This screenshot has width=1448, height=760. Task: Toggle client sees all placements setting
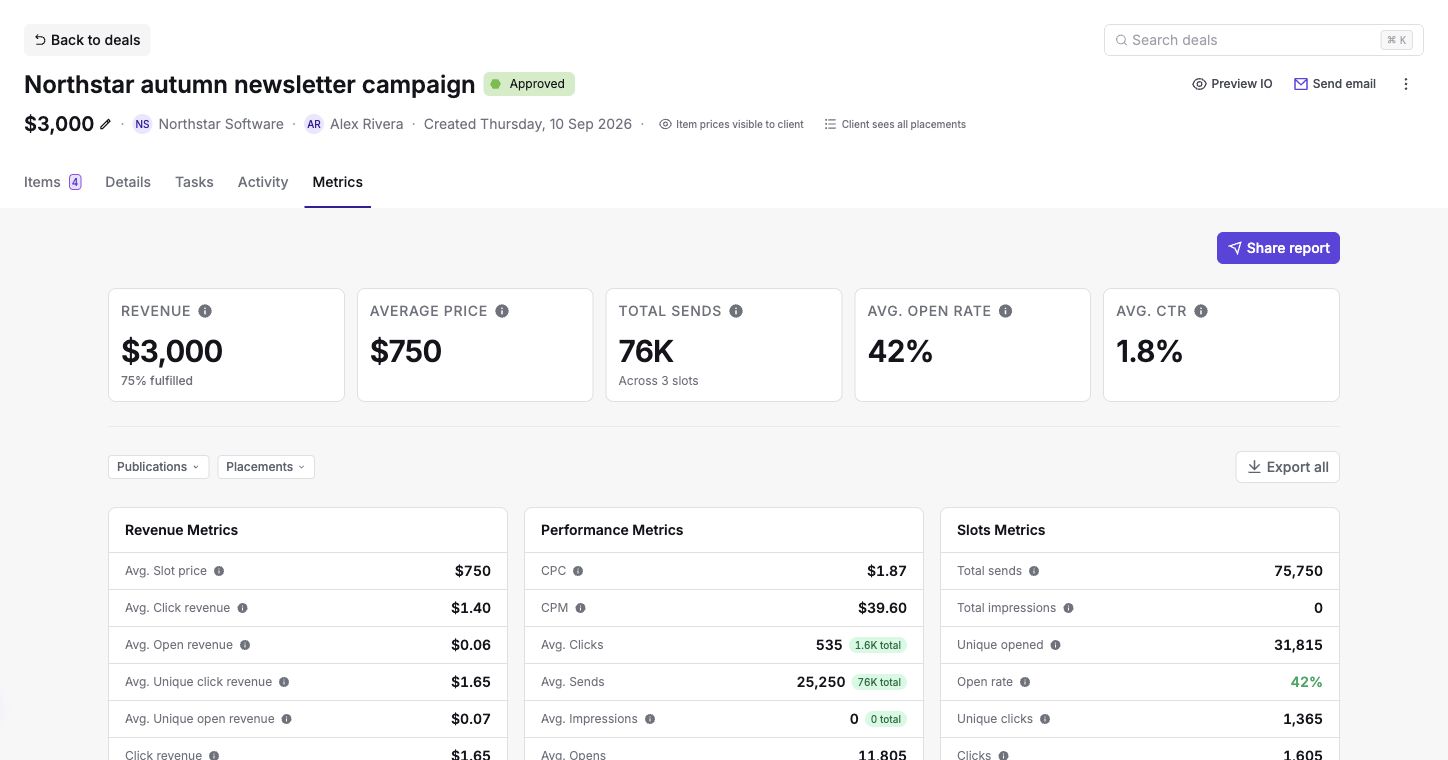tap(895, 124)
